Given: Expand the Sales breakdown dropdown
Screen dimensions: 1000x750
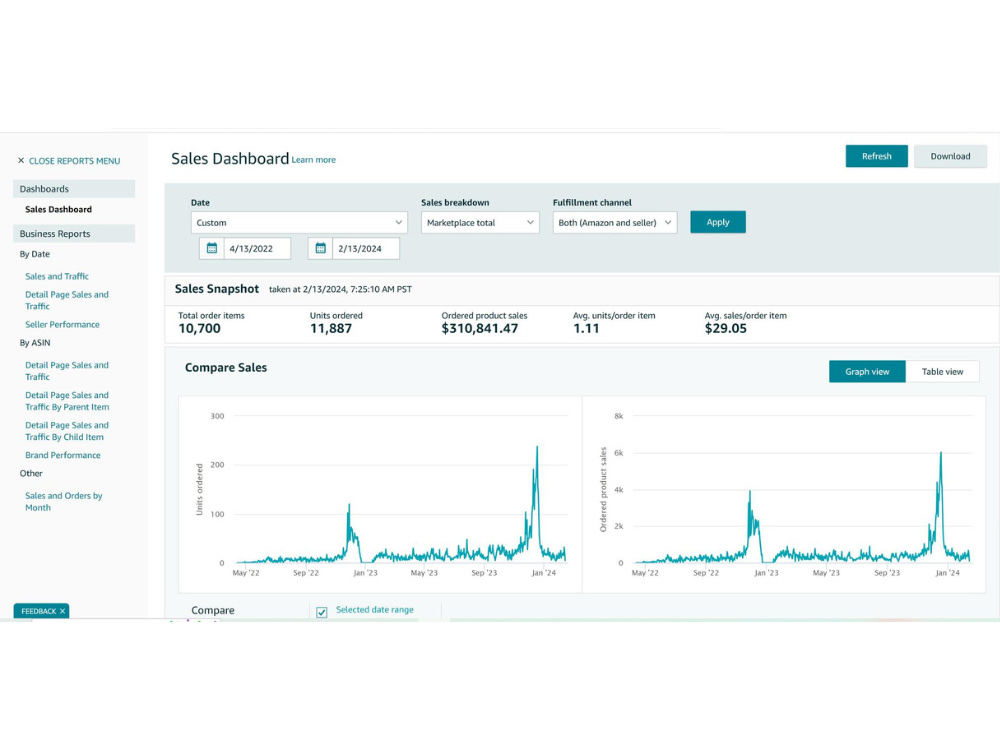Looking at the screenshot, I should tap(480, 223).
